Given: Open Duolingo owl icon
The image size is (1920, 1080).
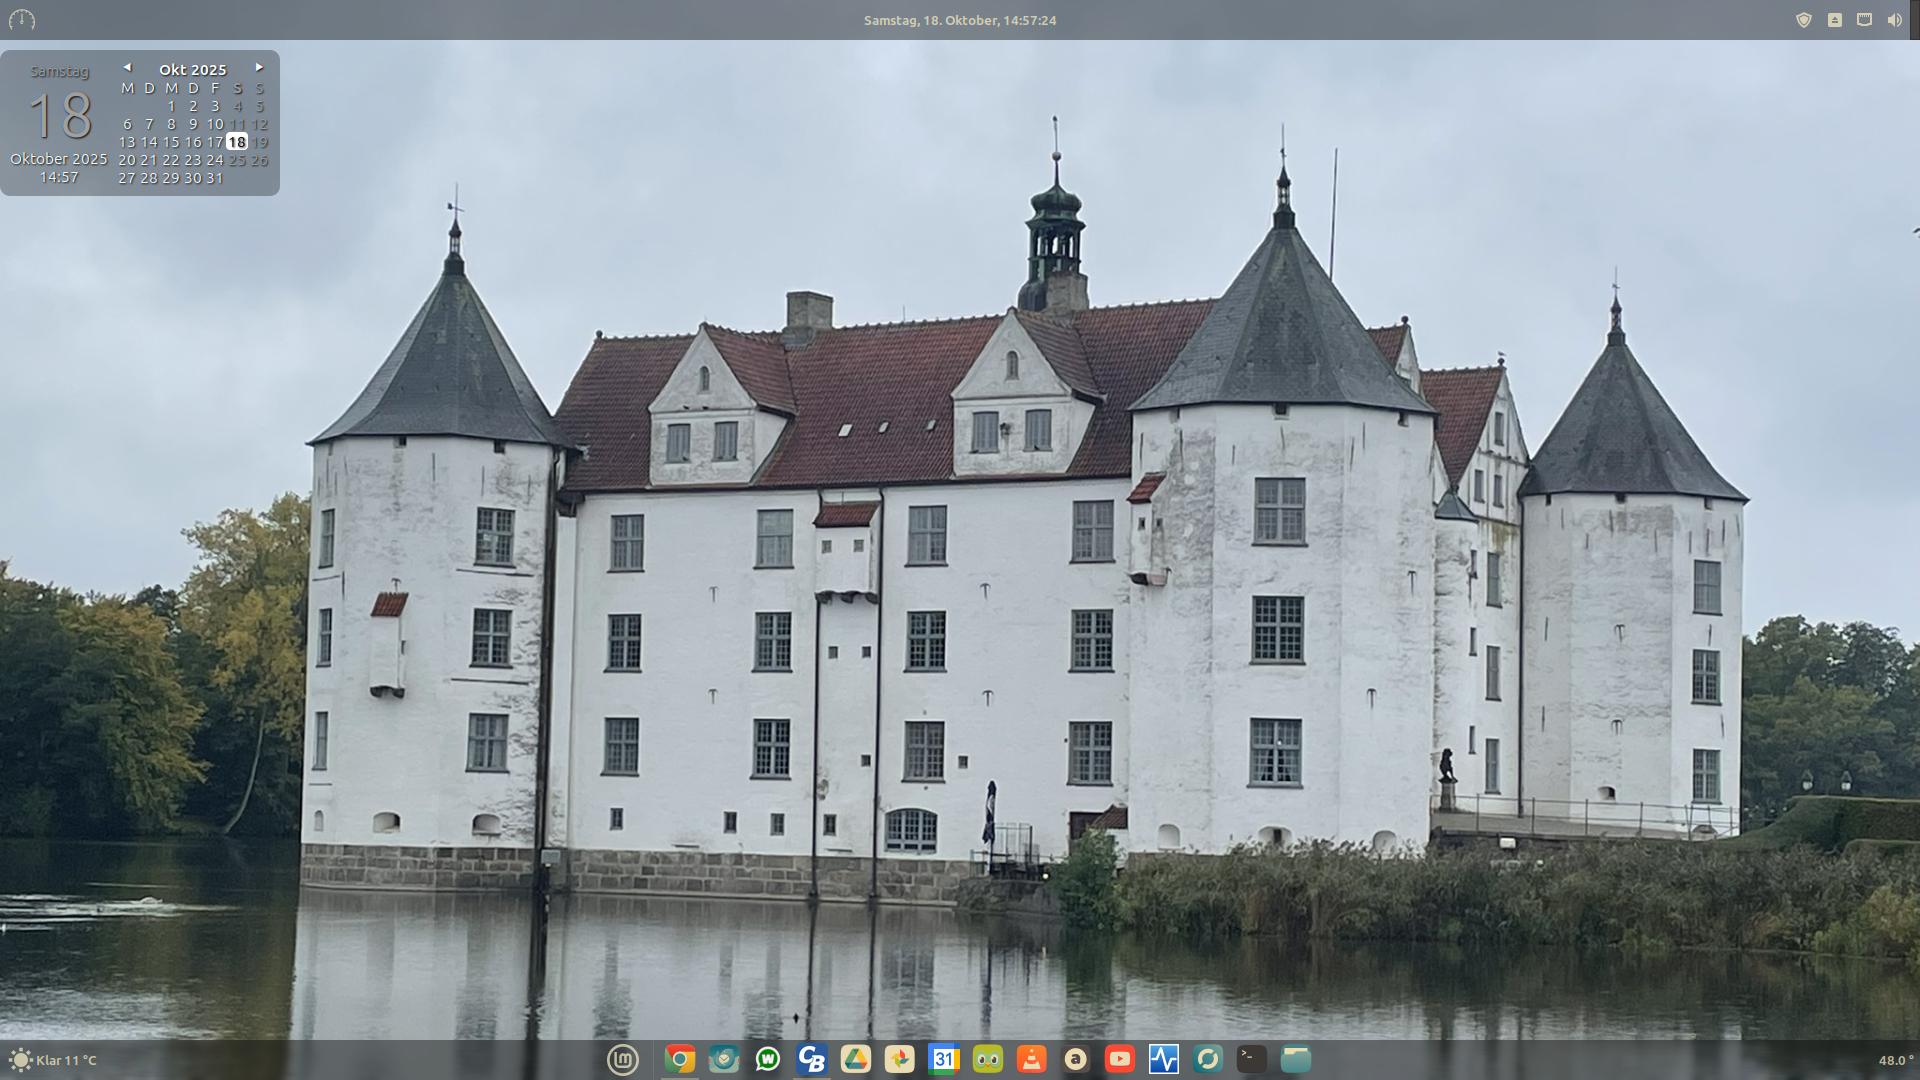Looking at the screenshot, I should 987,1059.
